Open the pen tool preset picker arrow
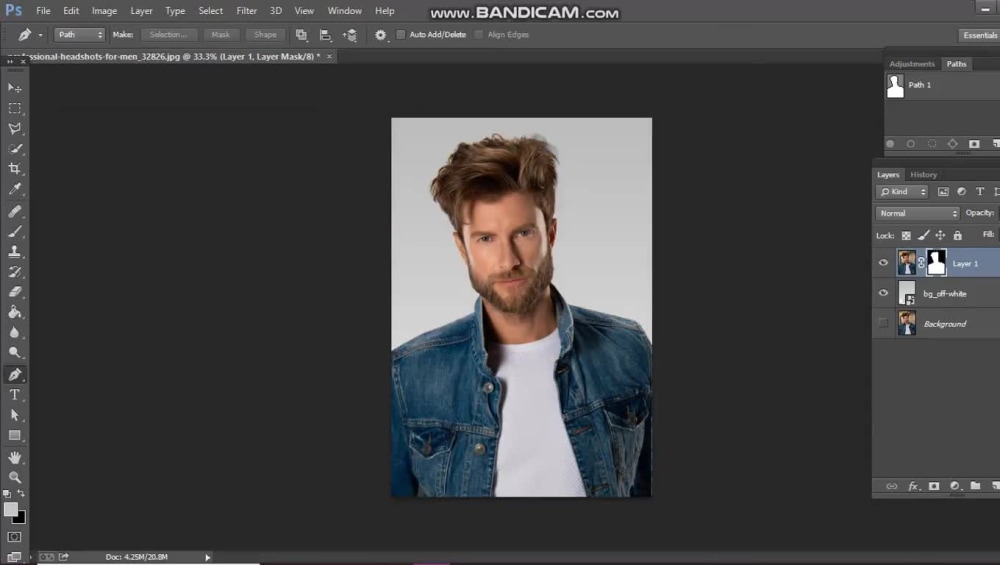Image resolution: width=1000 pixels, height=565 pixels. coord(40,35)
